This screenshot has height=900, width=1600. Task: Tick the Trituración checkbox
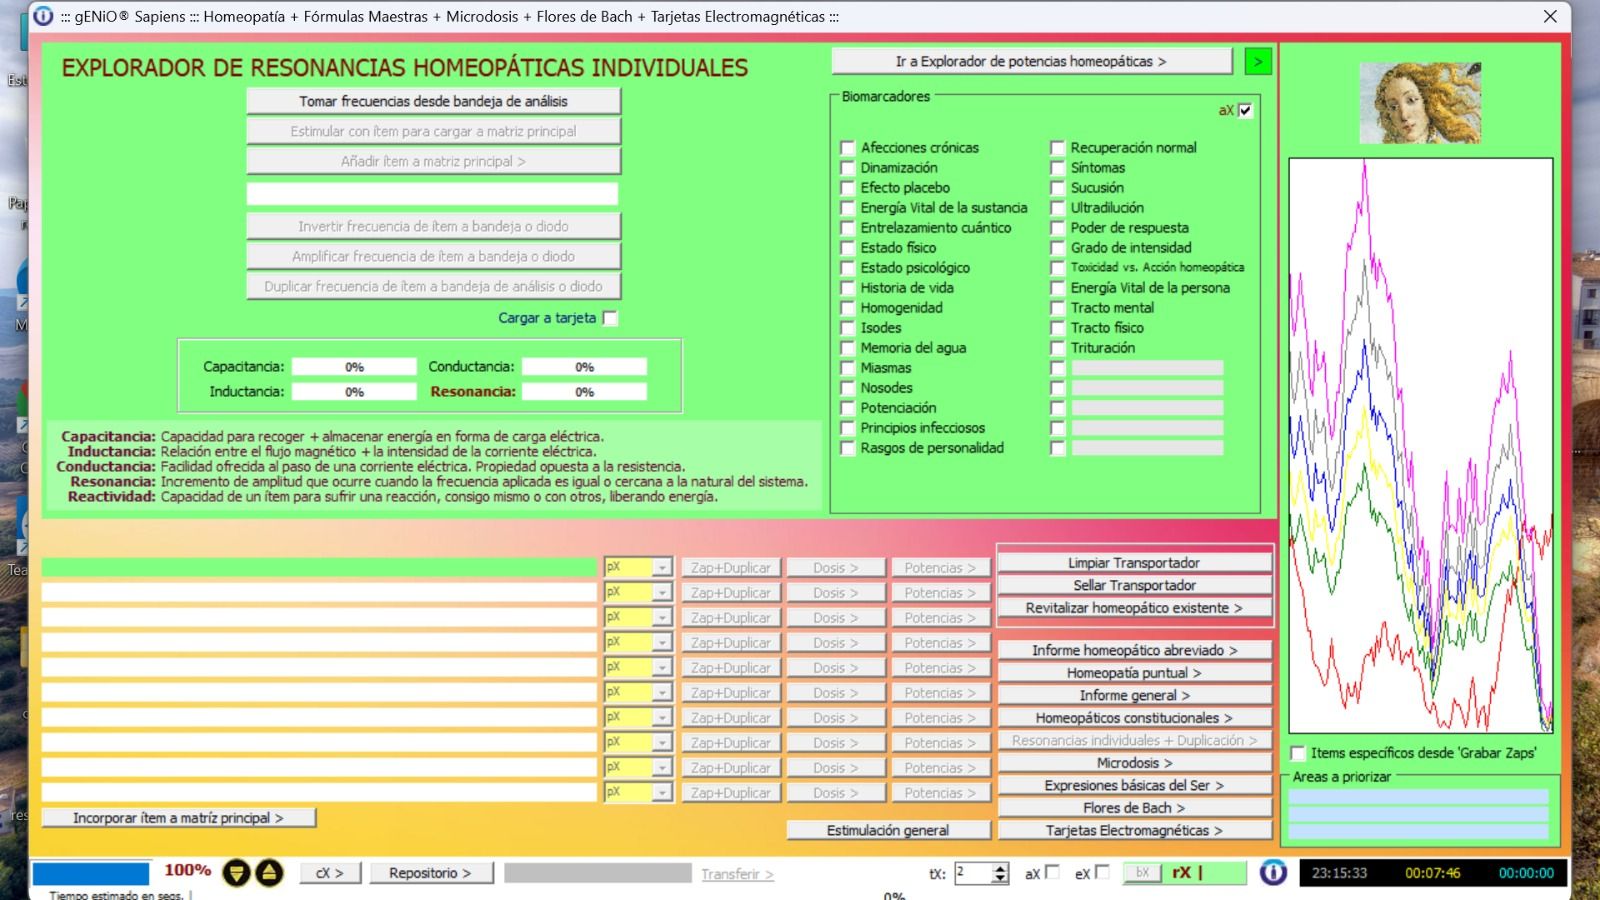[1057, 348]
